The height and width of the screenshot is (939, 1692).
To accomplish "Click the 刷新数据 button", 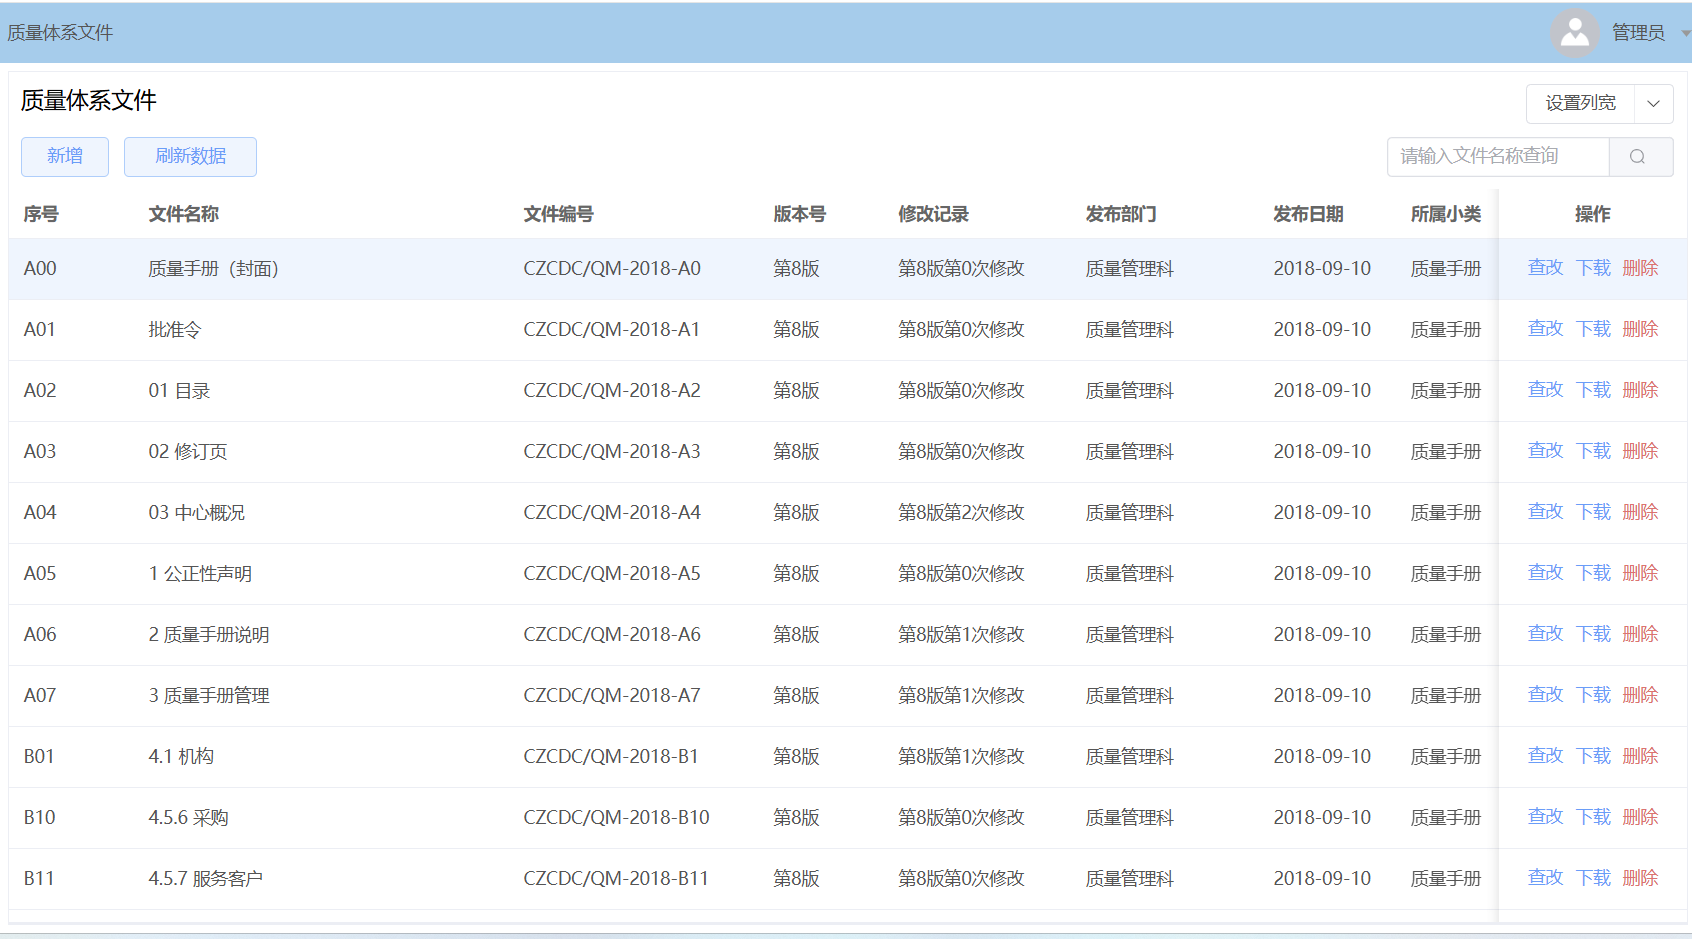I will coord(190,157).
